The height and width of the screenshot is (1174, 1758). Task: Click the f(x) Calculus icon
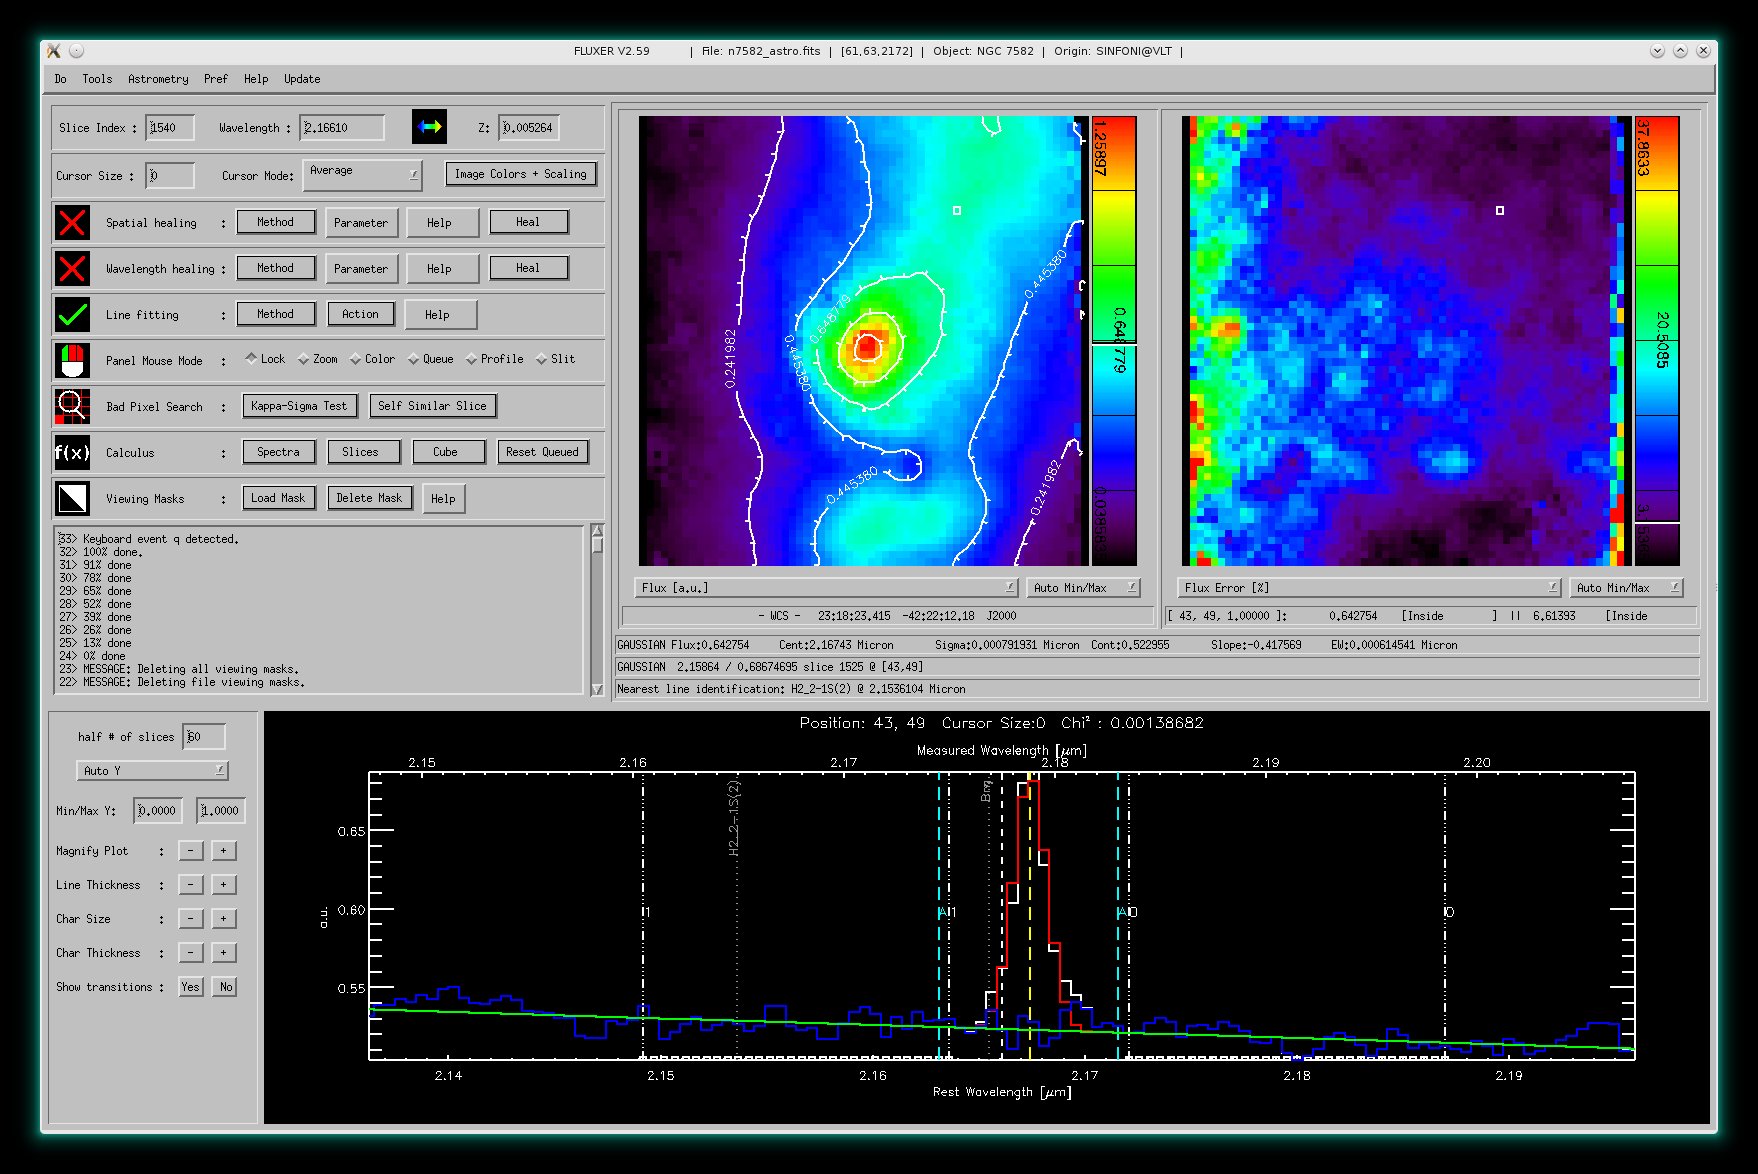point(72,452)
